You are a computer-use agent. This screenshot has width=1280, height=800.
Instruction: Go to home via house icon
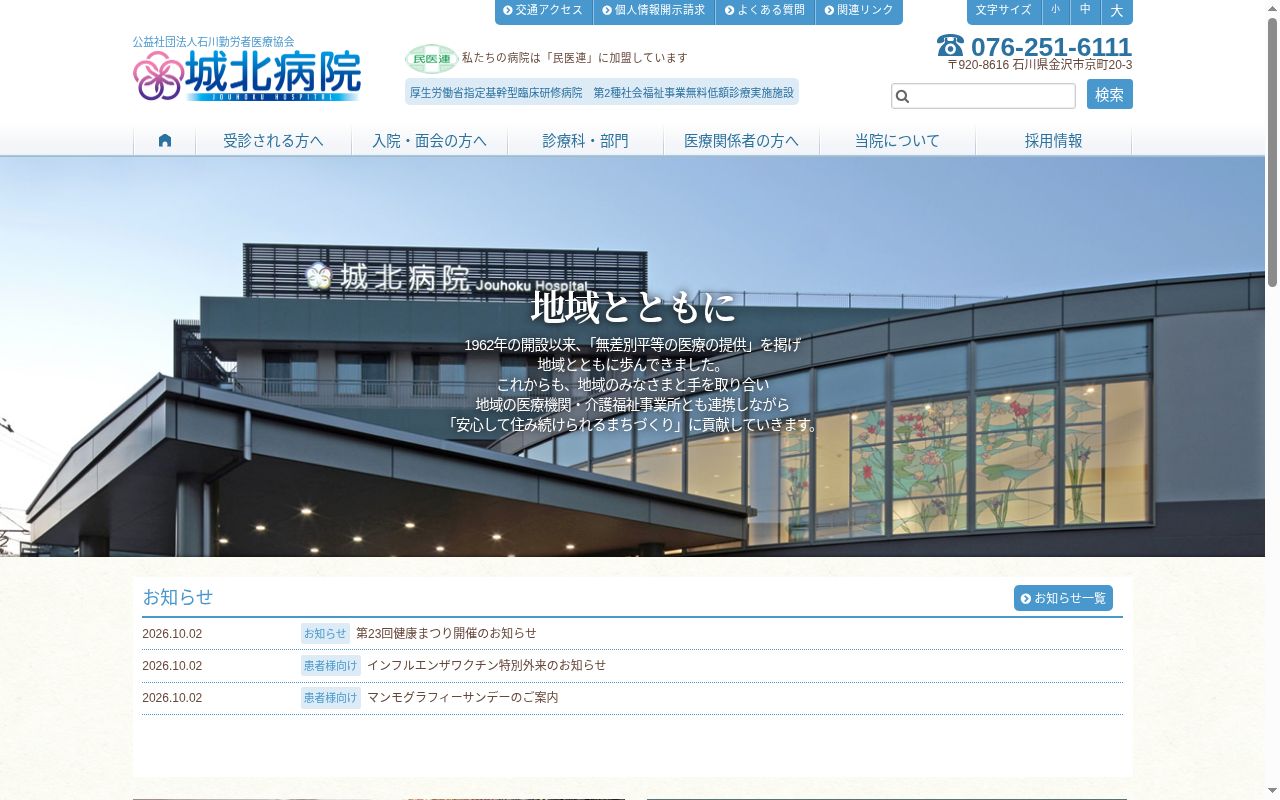165,141
